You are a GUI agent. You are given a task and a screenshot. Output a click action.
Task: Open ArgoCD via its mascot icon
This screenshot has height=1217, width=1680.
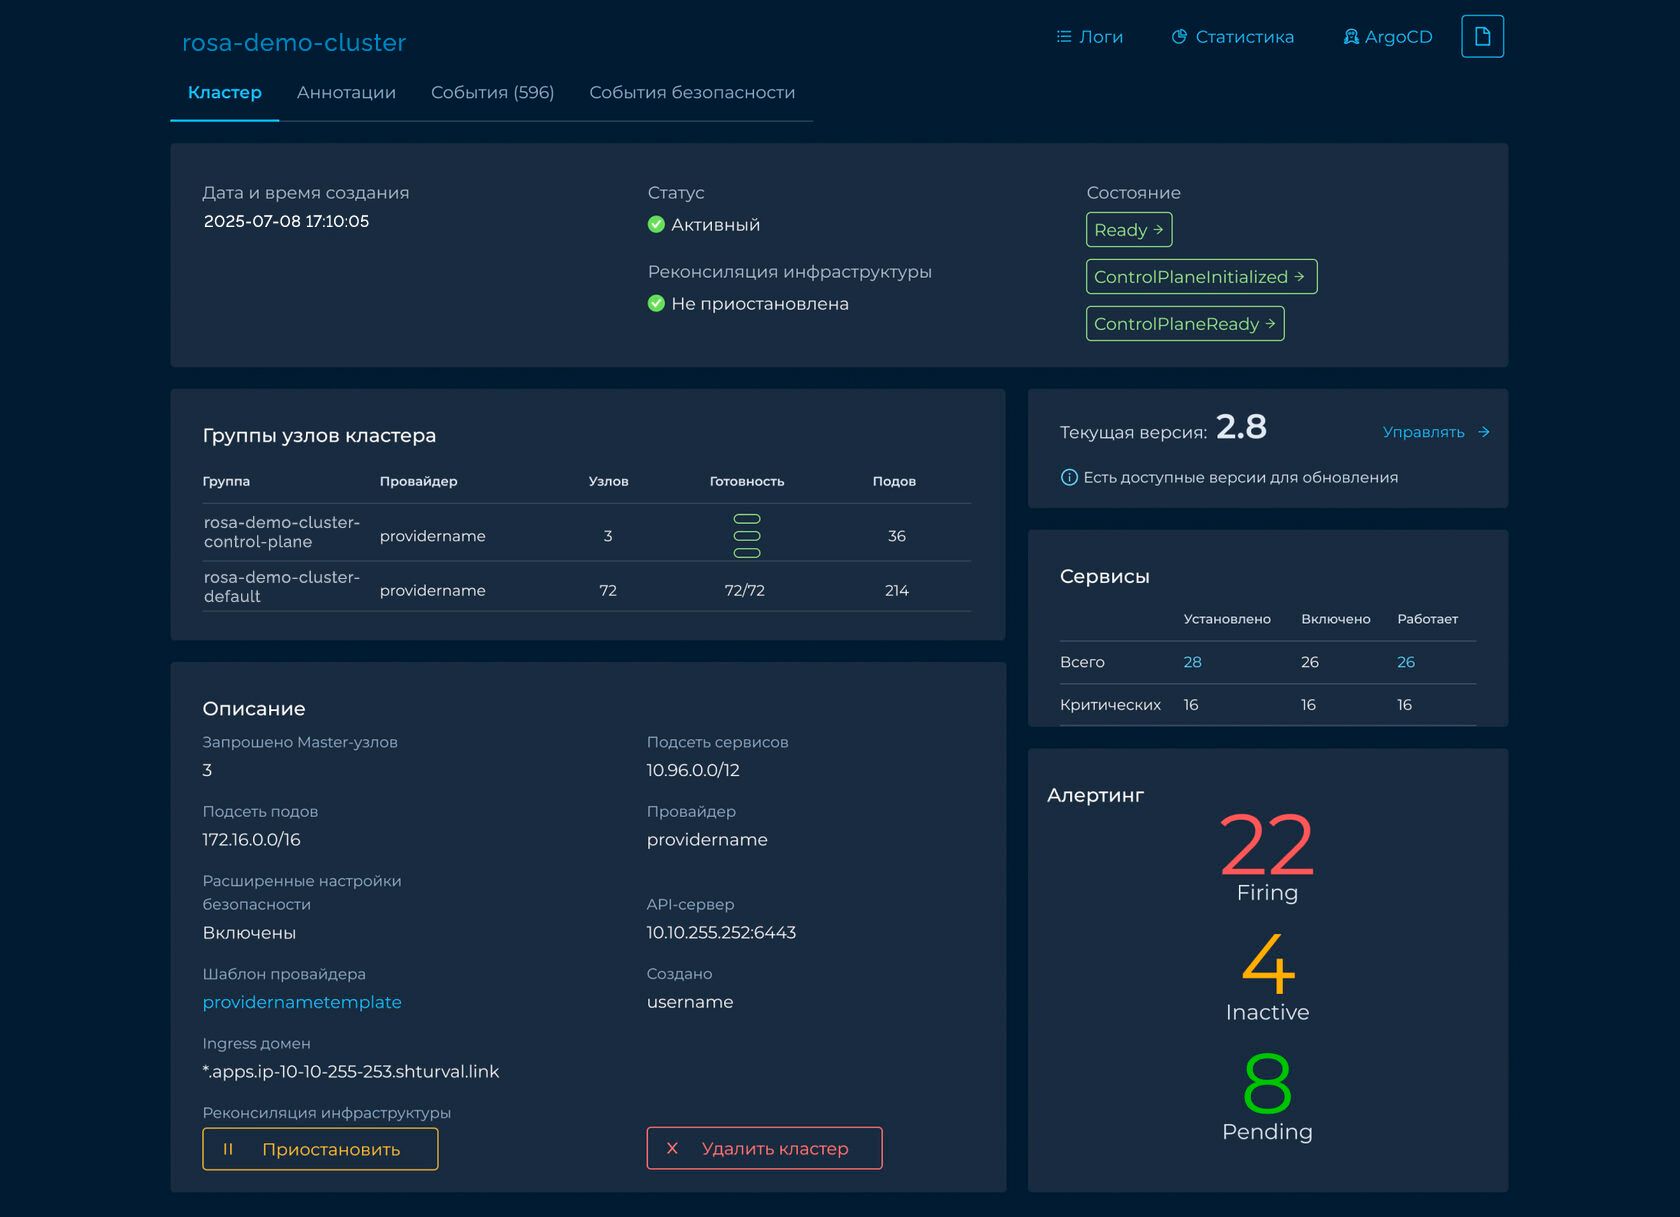click(x=1351, y=37)
